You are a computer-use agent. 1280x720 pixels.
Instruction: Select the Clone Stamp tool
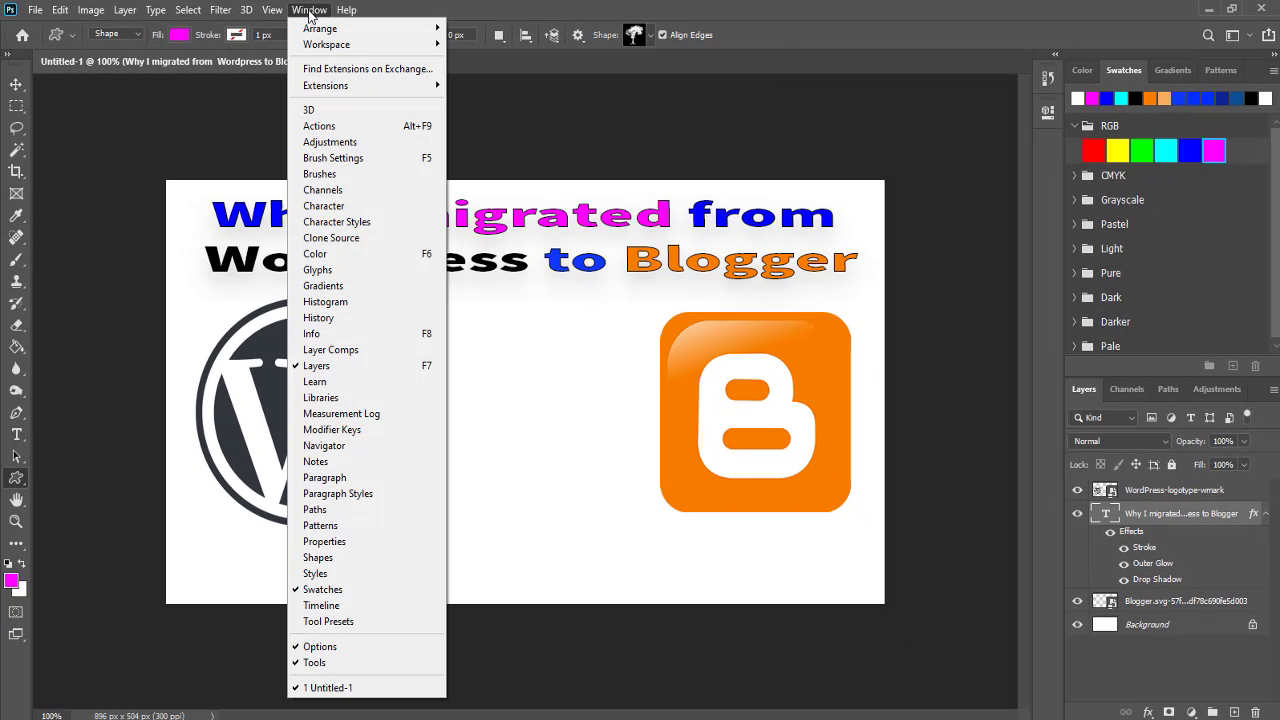(x=16, y=282)
